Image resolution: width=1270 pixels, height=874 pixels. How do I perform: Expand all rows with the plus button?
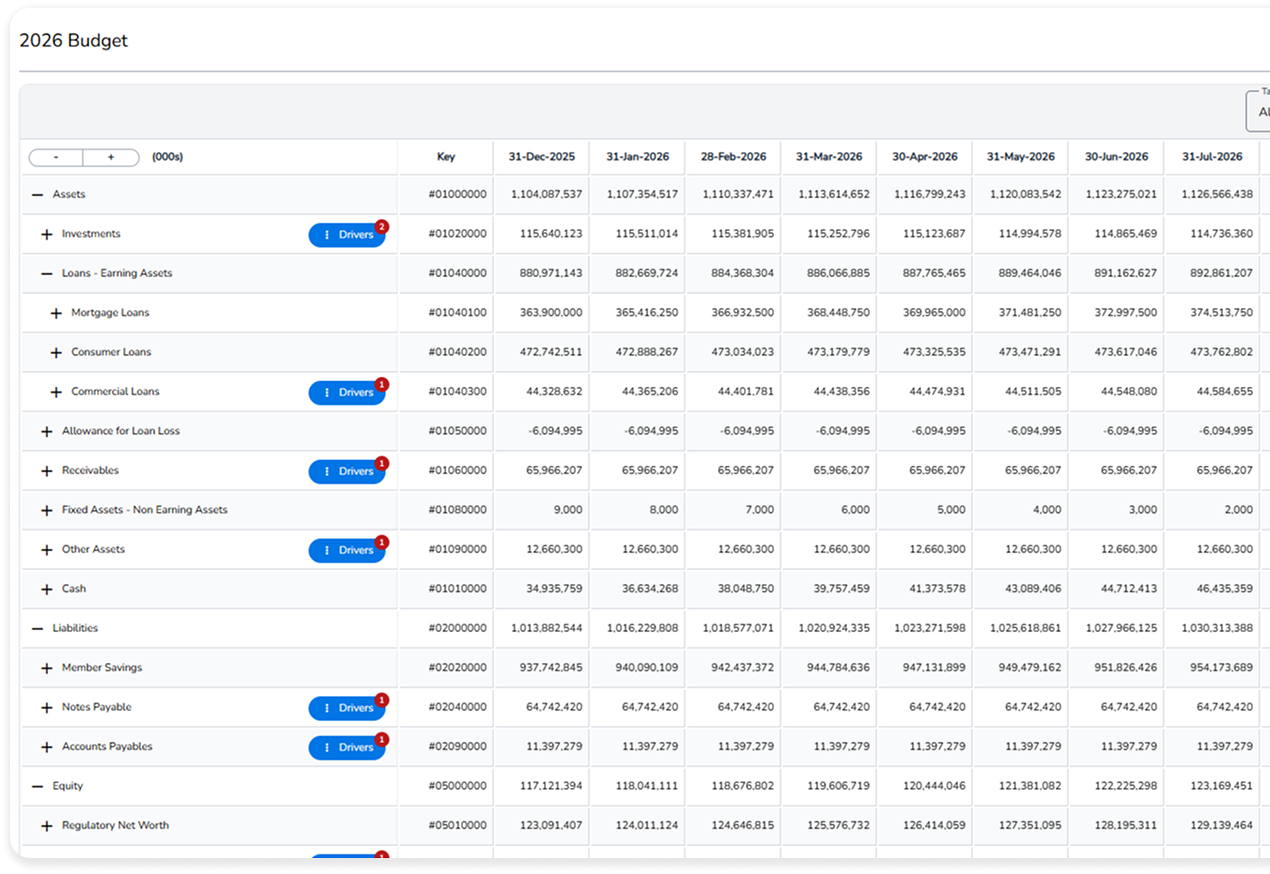111,157
